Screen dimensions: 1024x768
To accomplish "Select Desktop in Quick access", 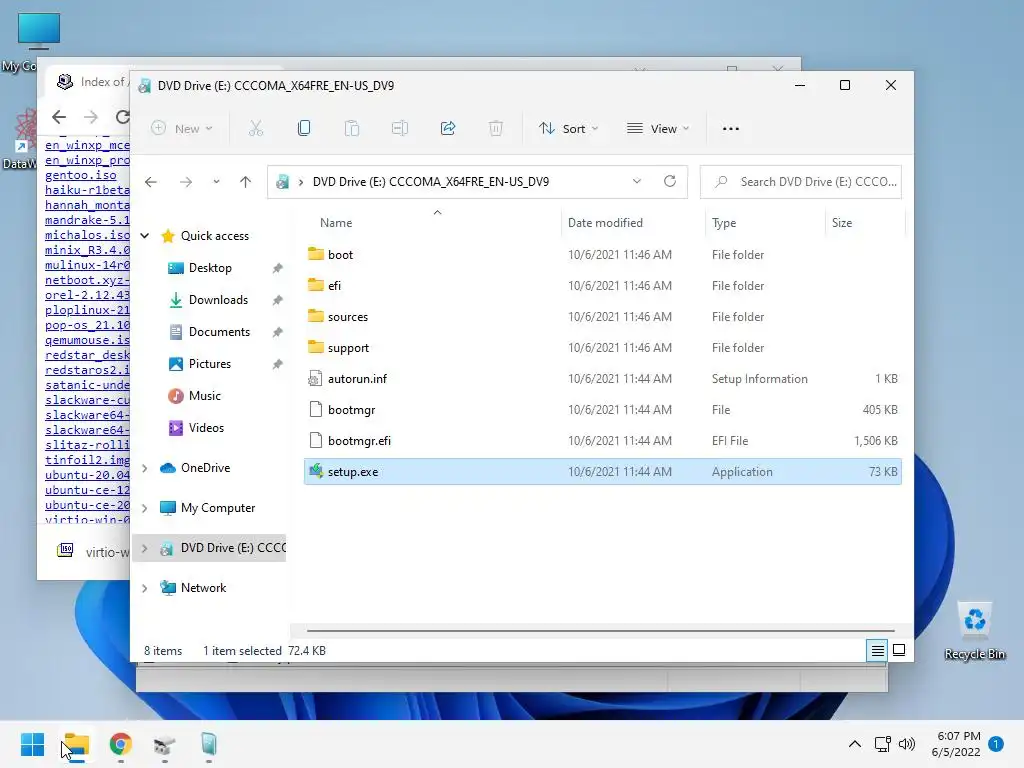I will [x=210, y=268].
